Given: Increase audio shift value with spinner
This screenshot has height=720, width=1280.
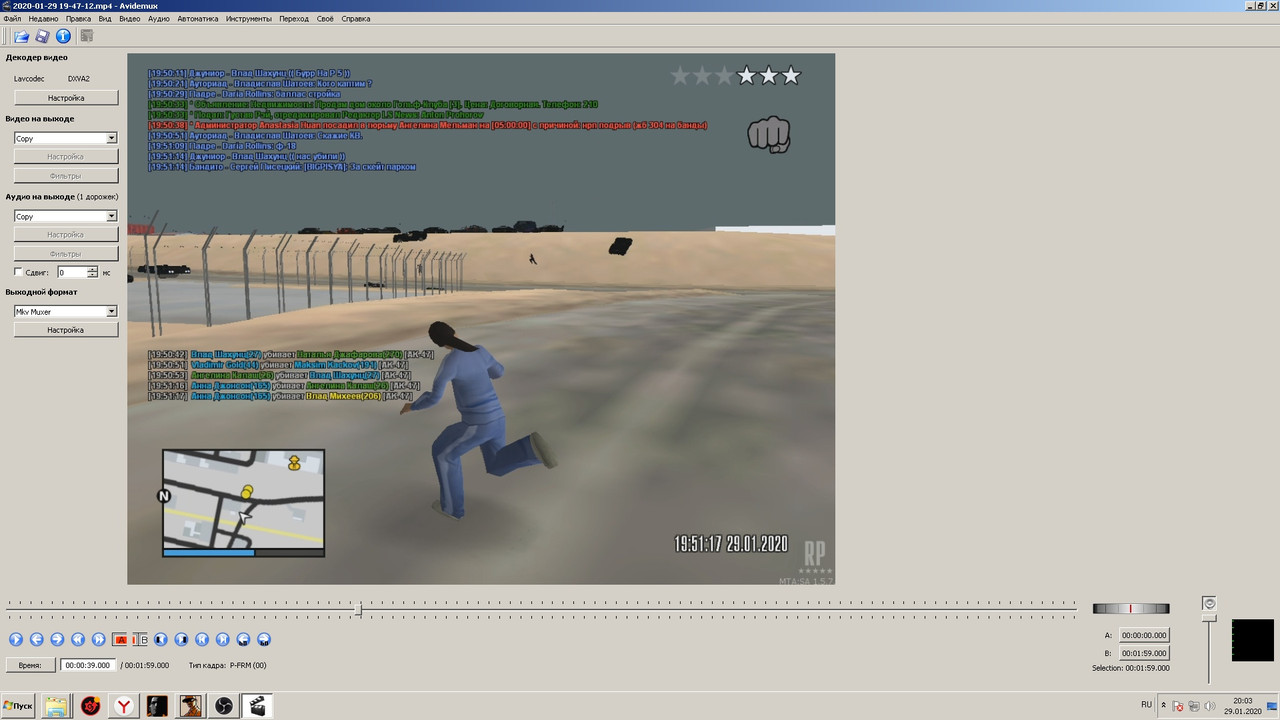Looking at the screenshot, I should click(93, 269).
